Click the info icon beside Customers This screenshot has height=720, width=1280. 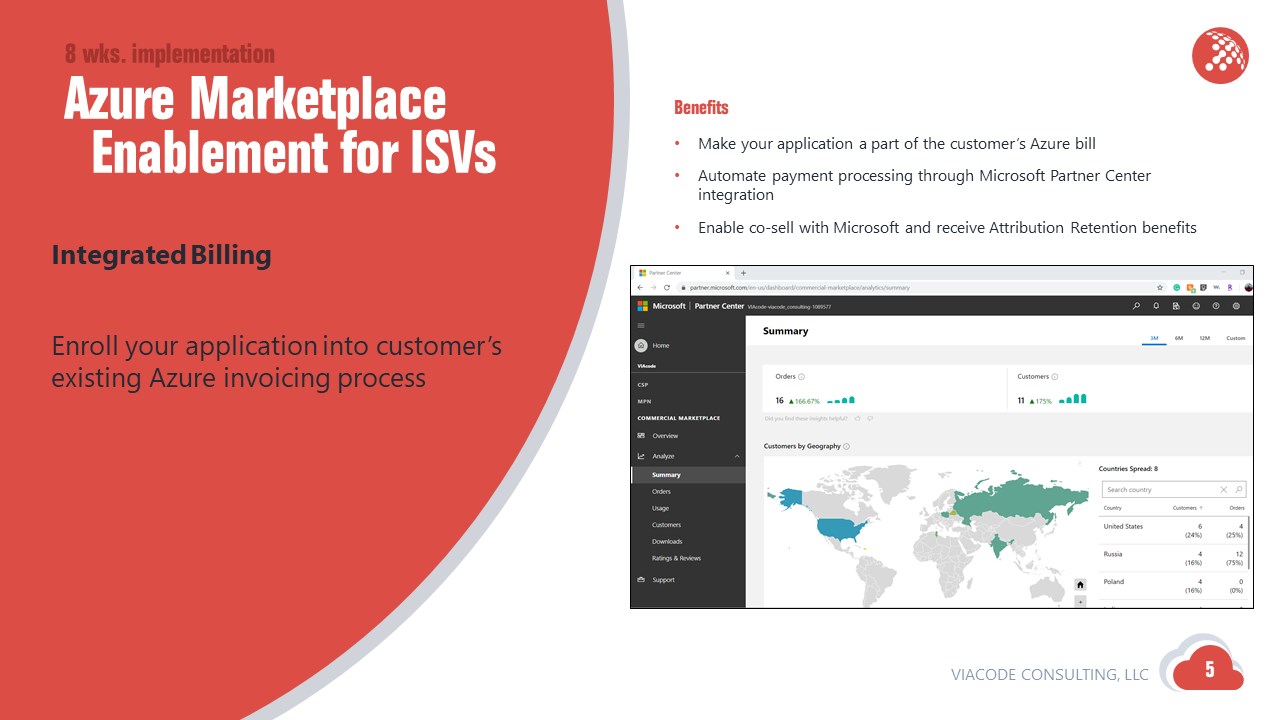(x=1055, y=377)
